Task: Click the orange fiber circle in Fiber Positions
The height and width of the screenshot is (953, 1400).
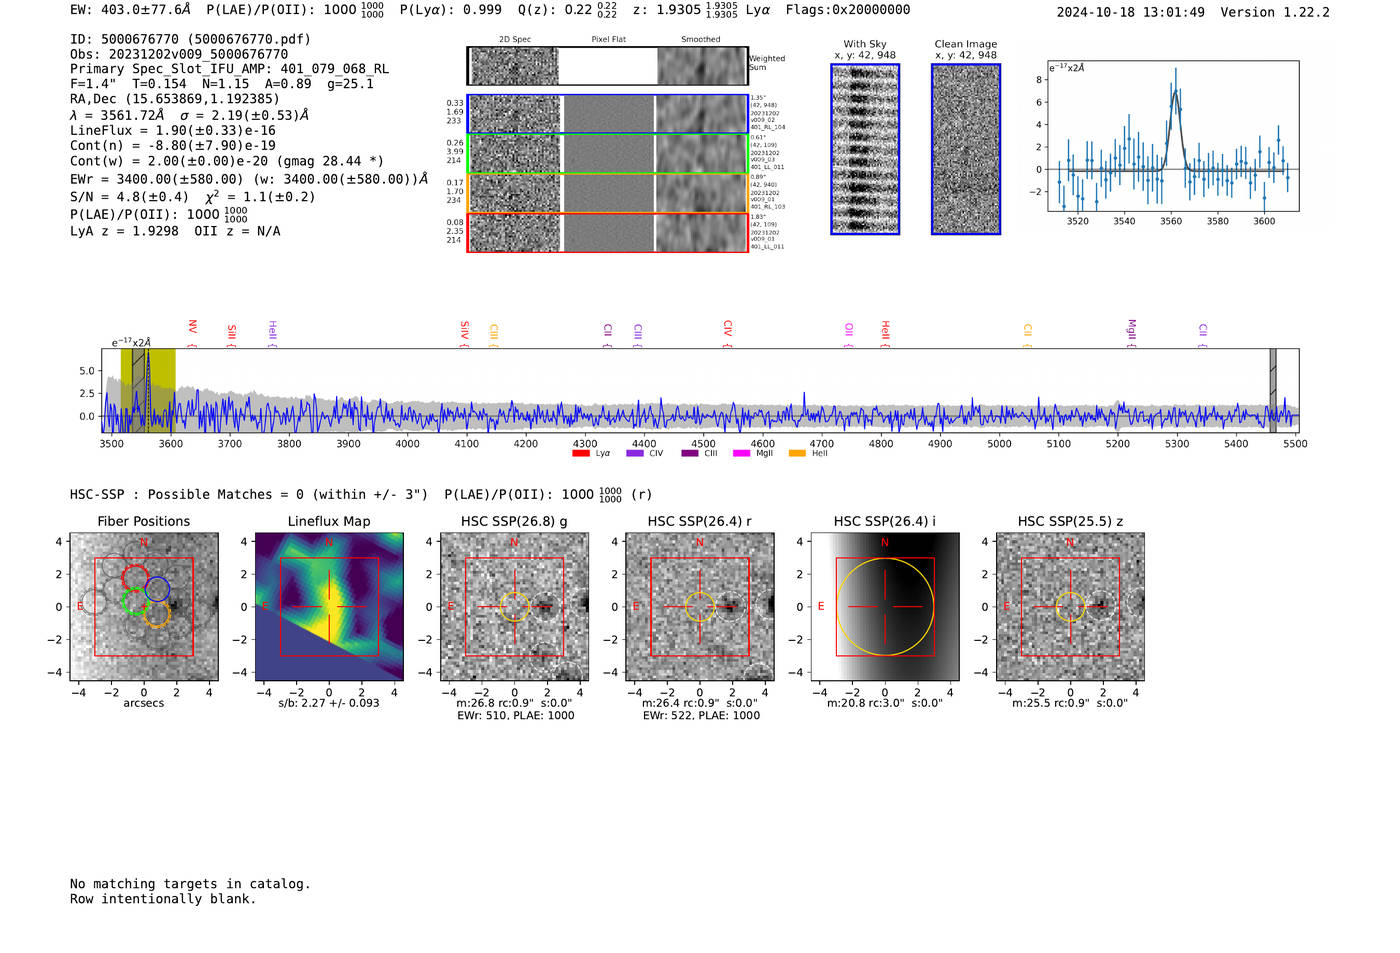Action: 156,614
